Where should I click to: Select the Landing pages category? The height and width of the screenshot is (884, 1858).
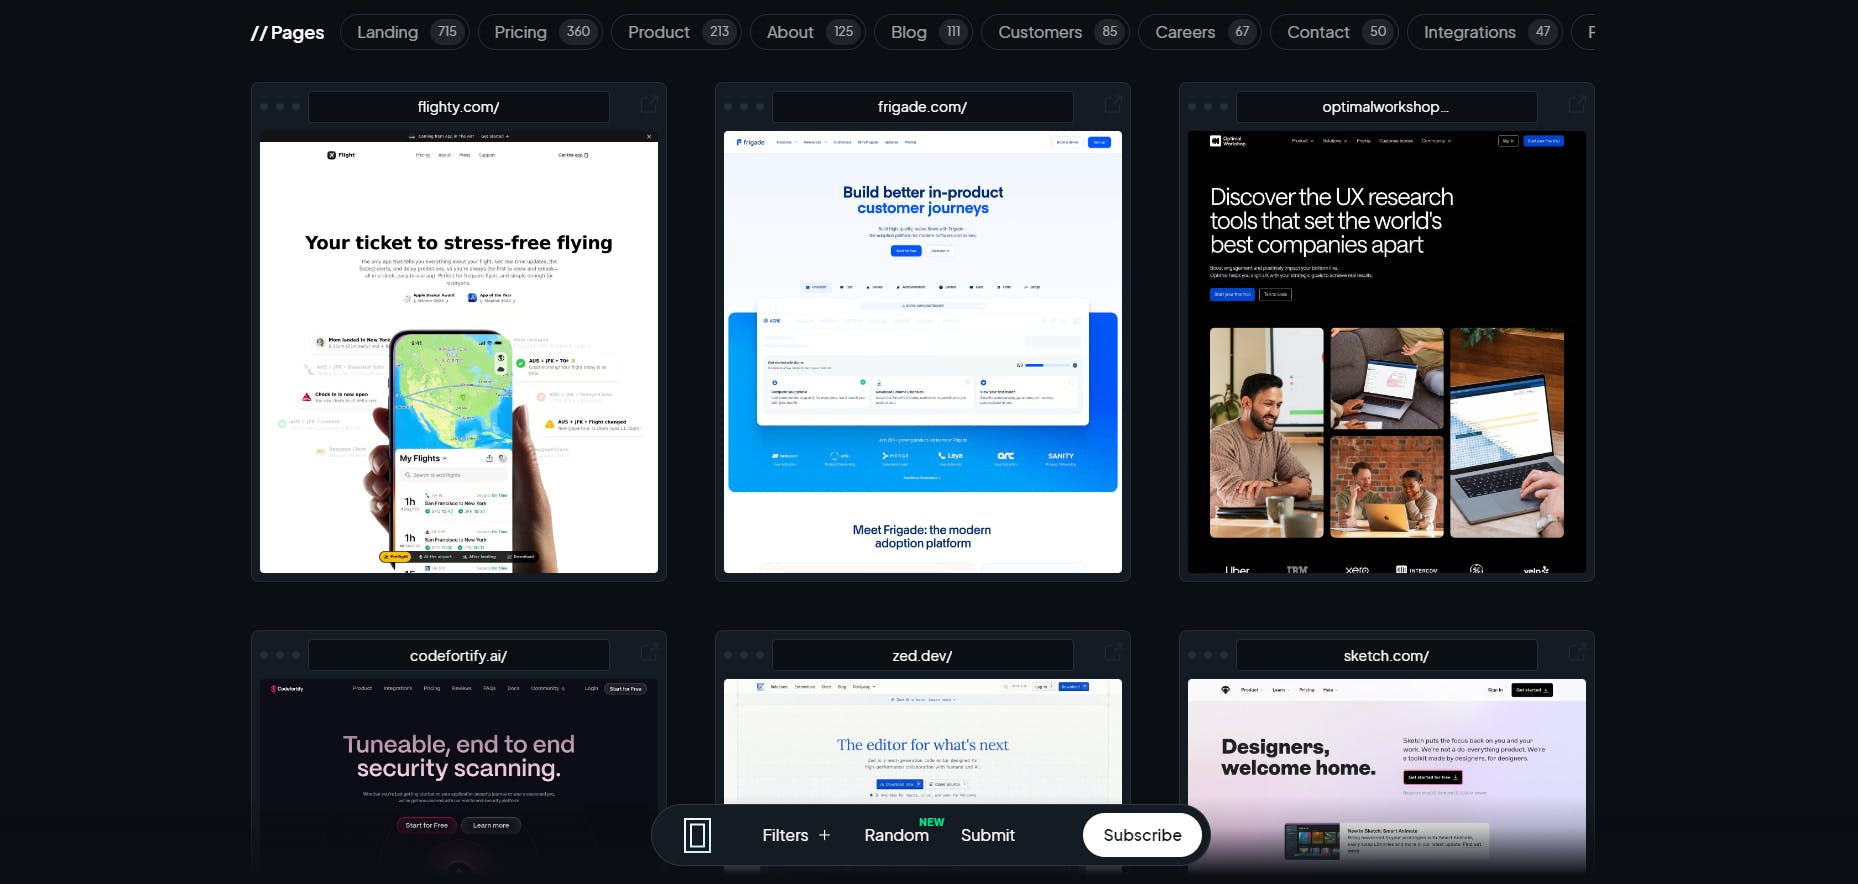coord(404,32)
